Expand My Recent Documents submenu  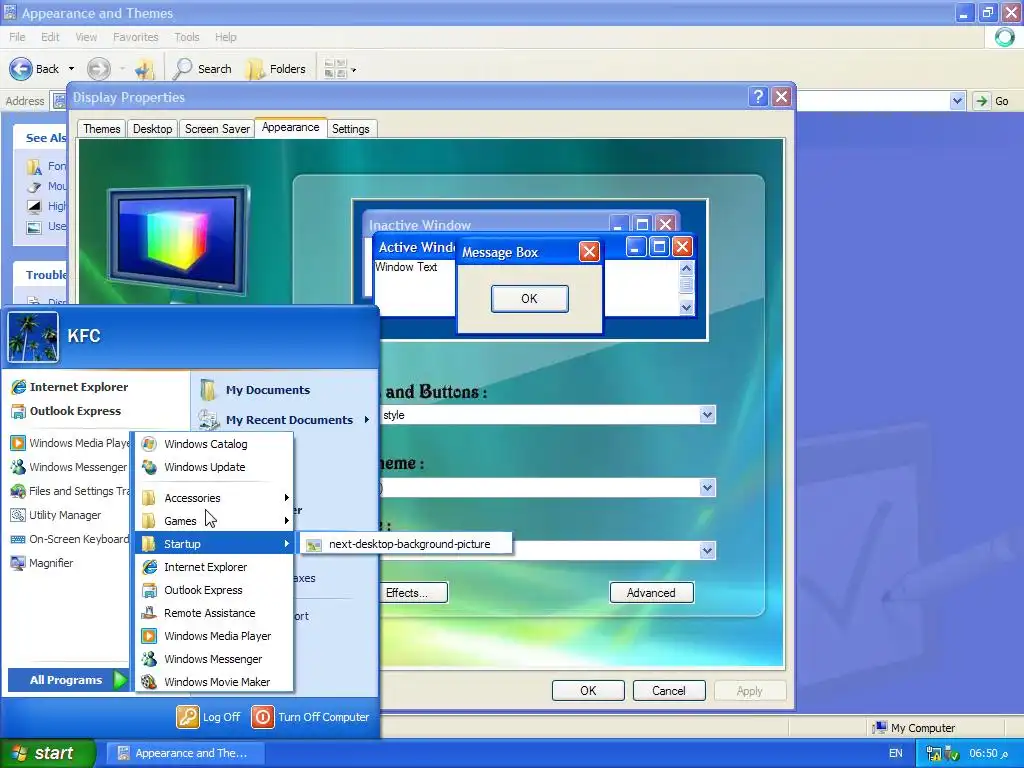coord(285,420)
